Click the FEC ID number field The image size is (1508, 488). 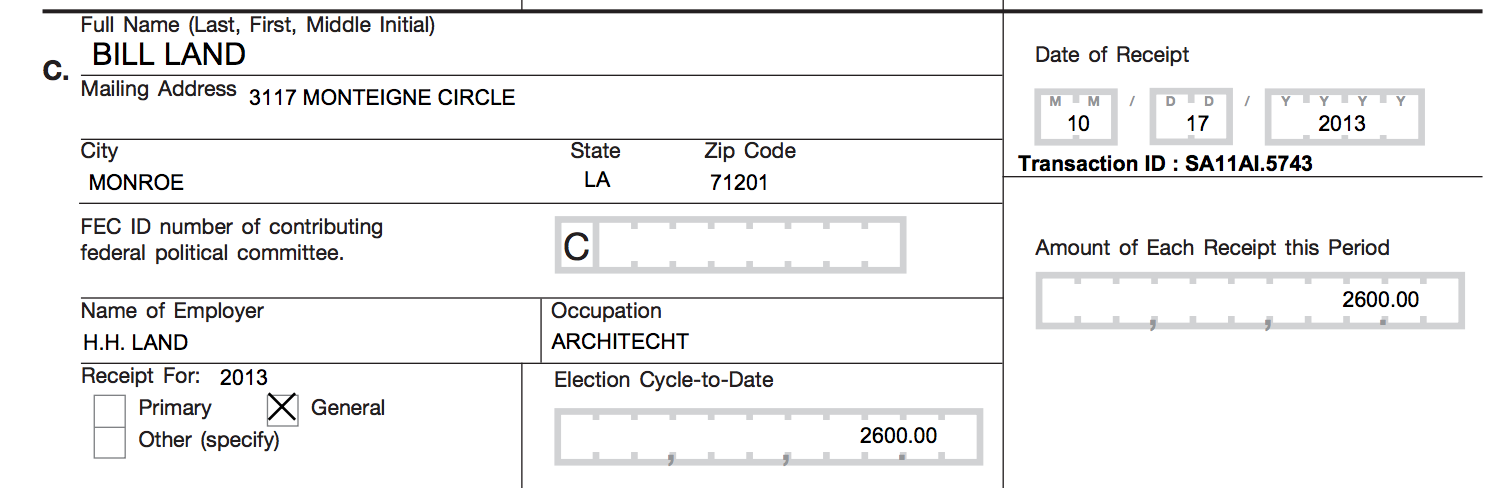coord(730,246)
